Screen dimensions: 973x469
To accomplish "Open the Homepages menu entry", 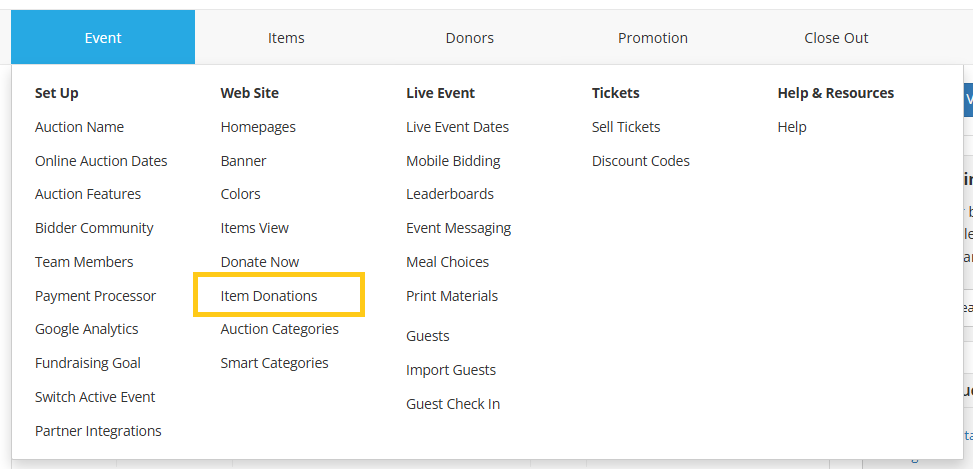I will point(258,127).
